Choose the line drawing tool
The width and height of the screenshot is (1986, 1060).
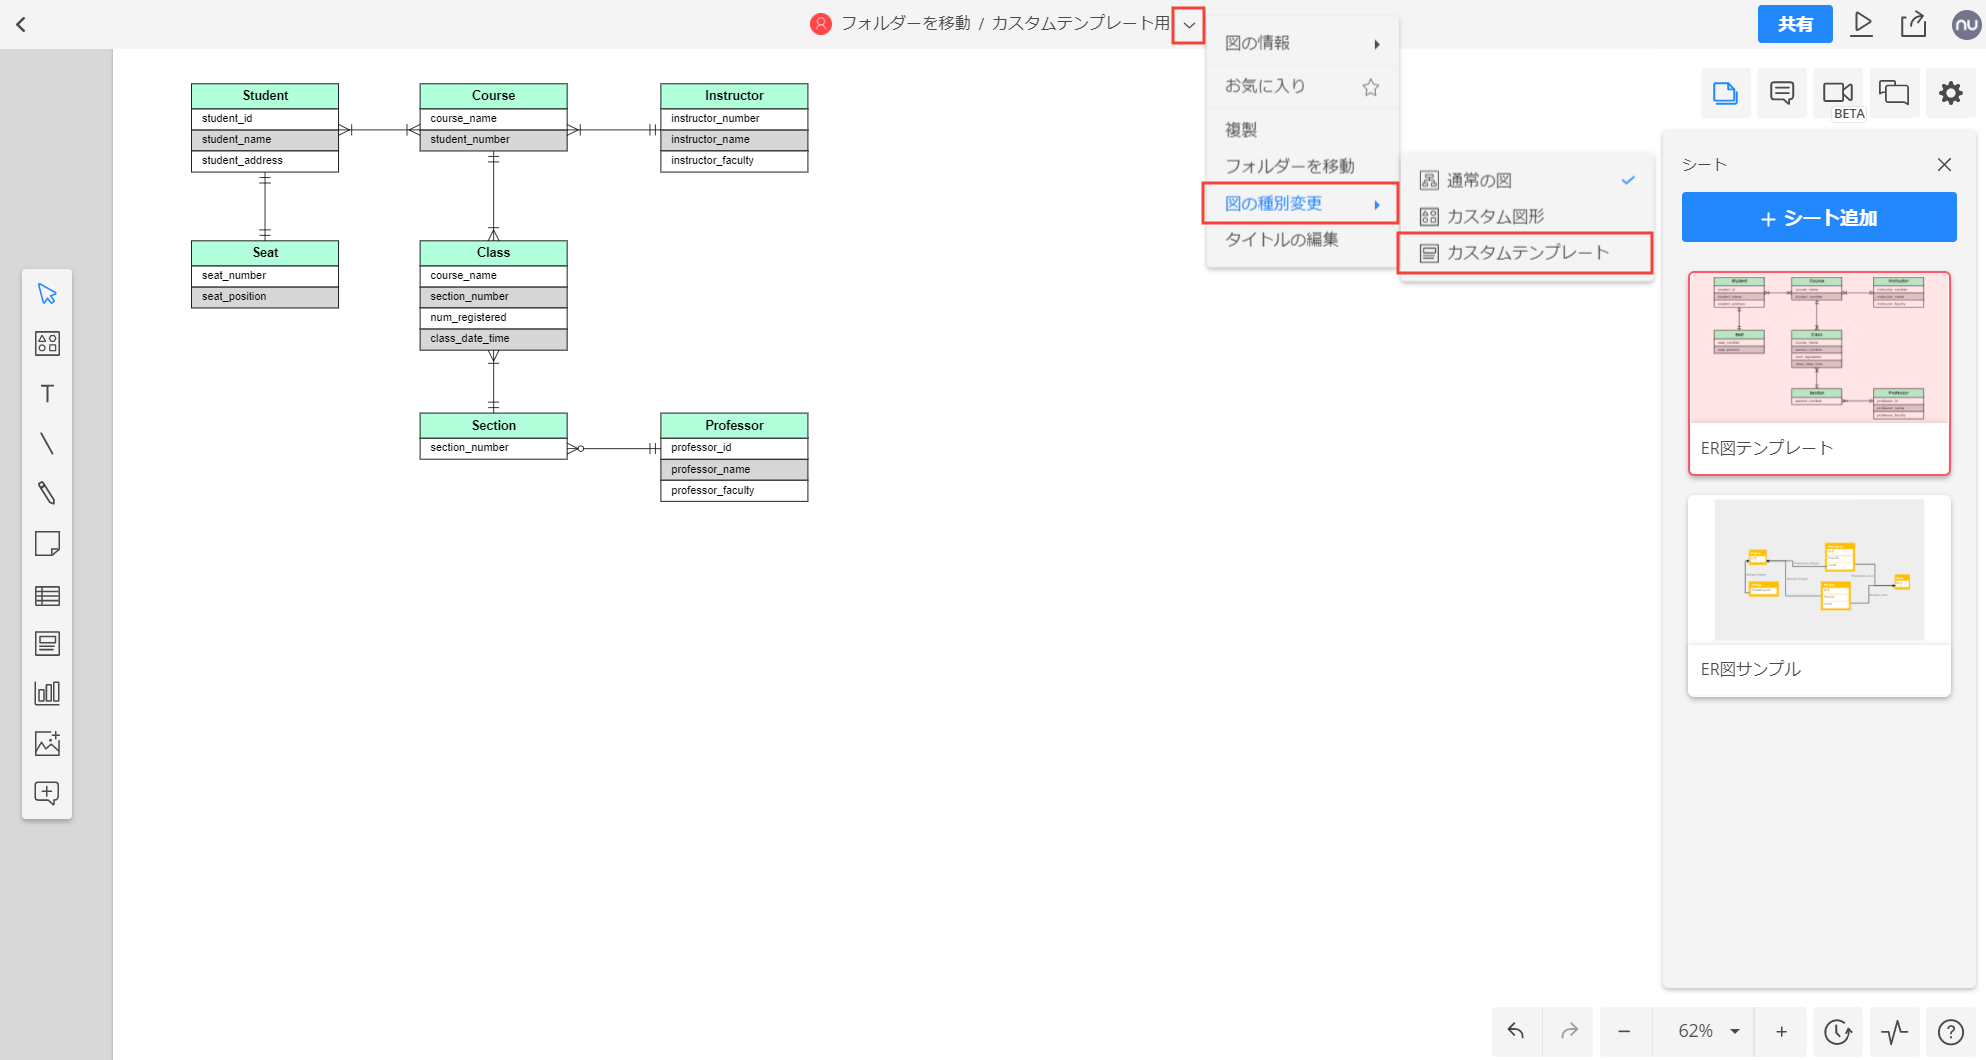click(47, 444)
